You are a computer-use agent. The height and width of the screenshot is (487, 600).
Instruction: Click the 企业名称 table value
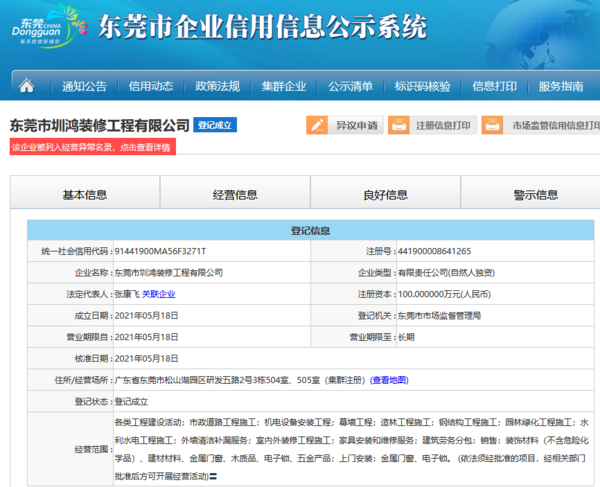[x=169, y=273]
